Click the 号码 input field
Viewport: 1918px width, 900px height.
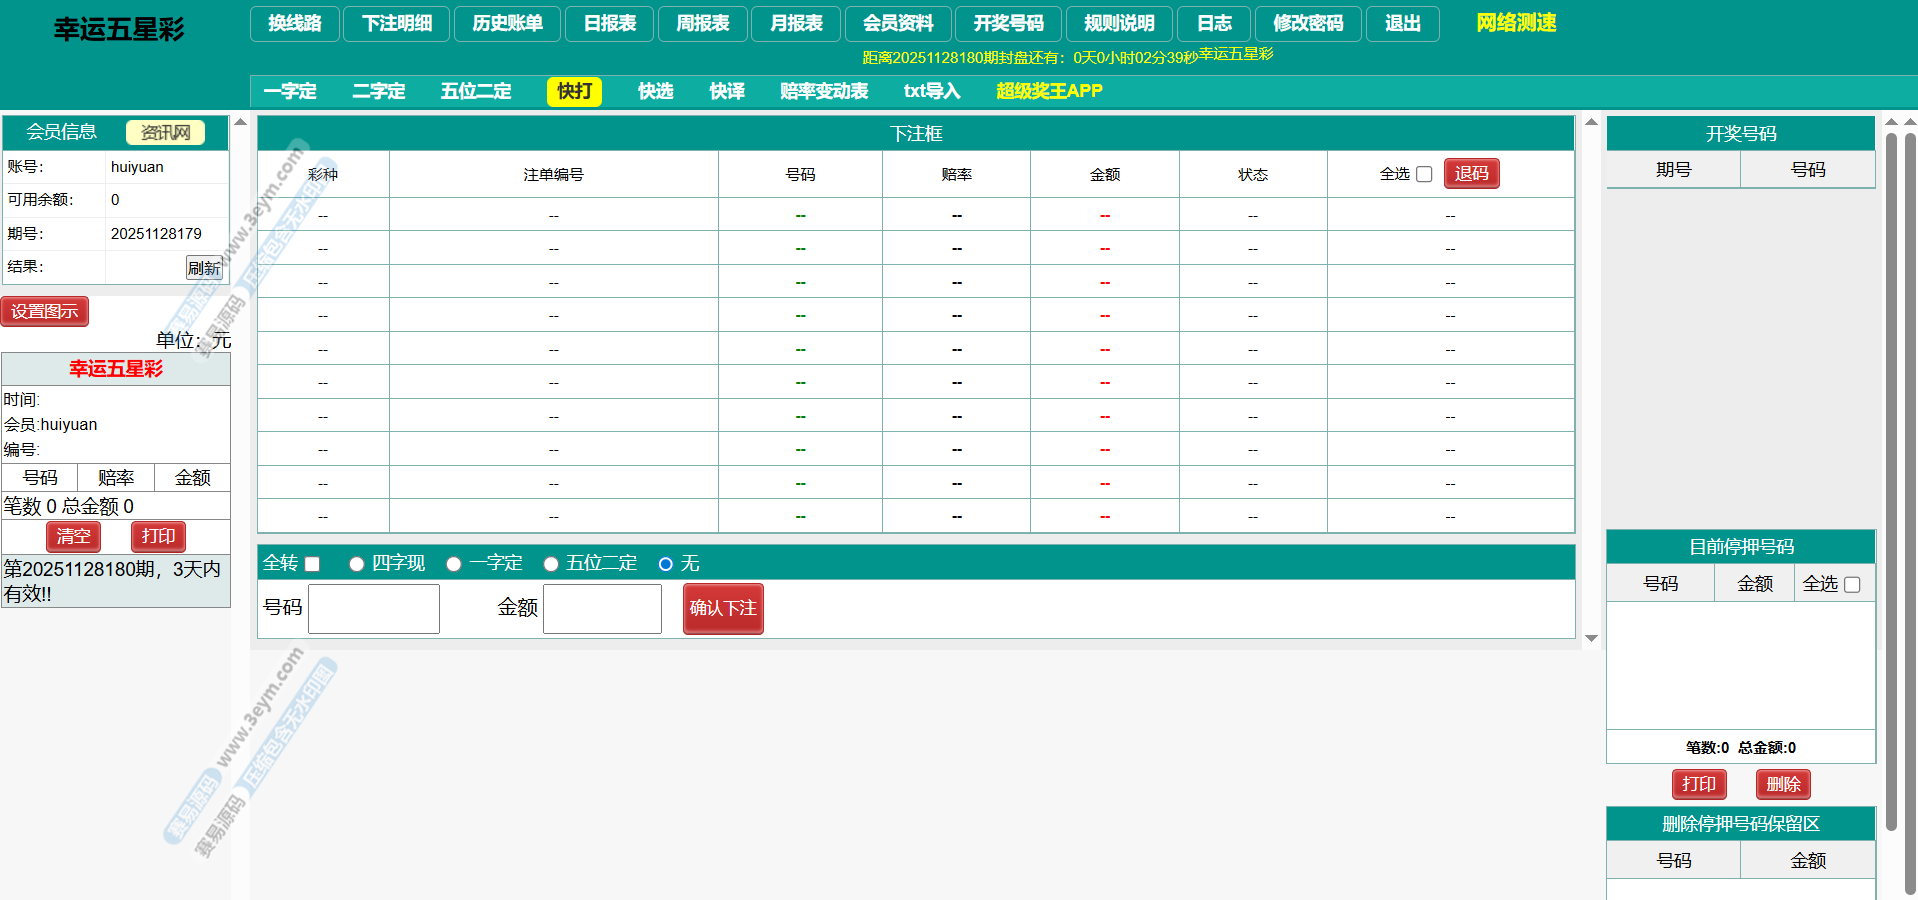click(x=374, y=609)
